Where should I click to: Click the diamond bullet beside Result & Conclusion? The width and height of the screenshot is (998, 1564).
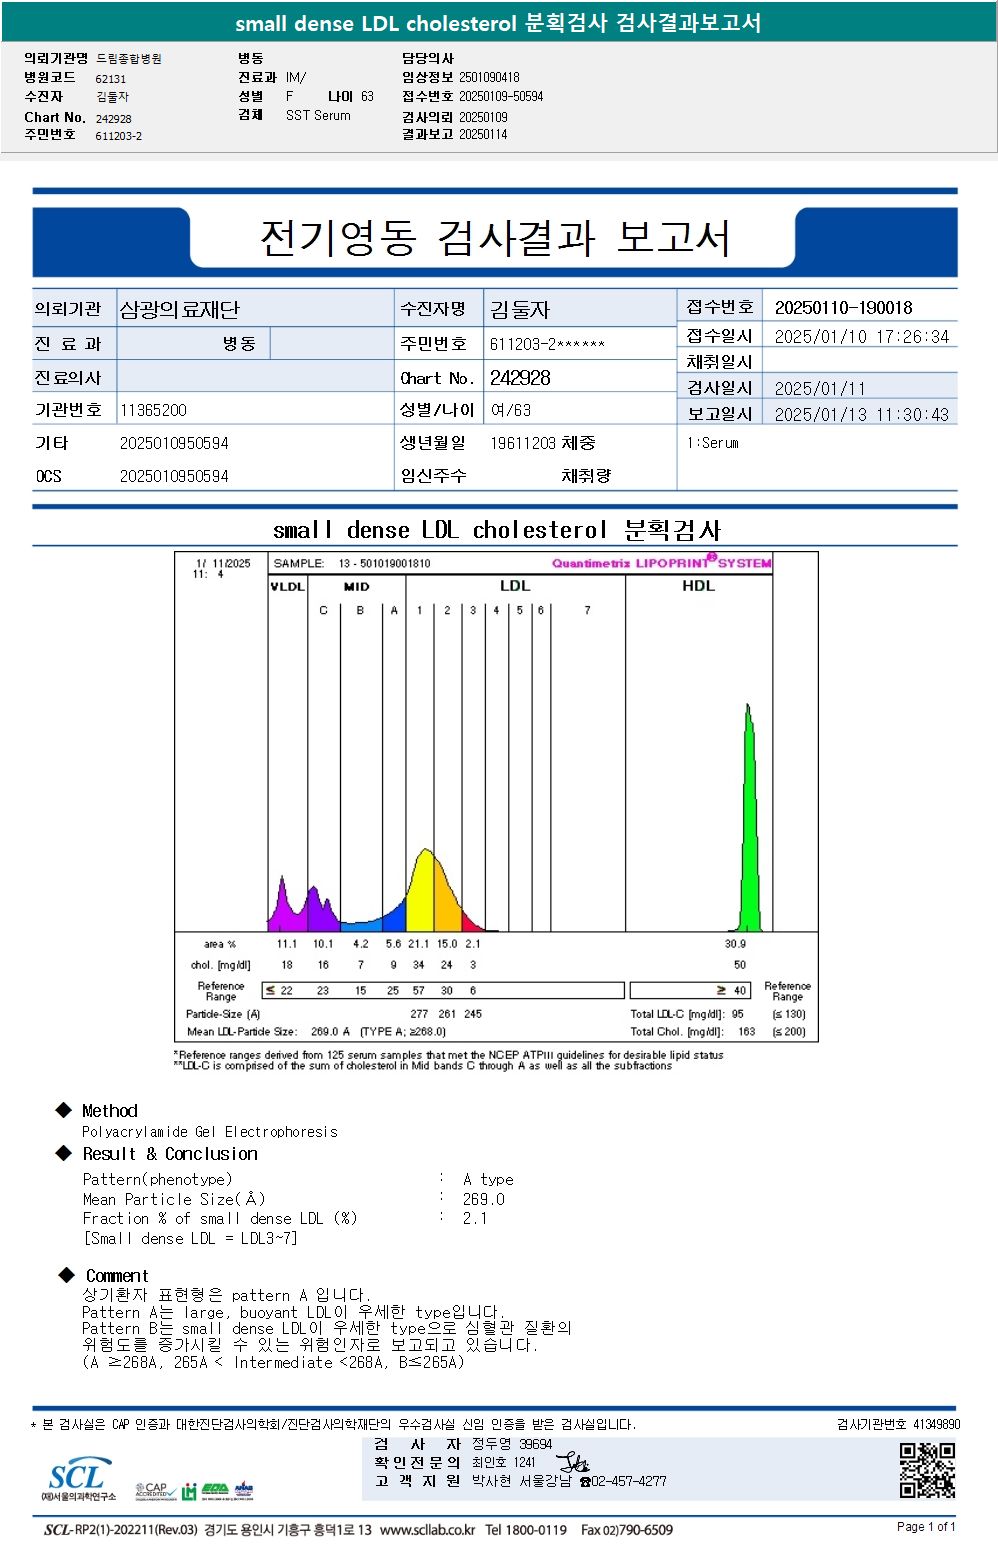[x=64, y=1153]
